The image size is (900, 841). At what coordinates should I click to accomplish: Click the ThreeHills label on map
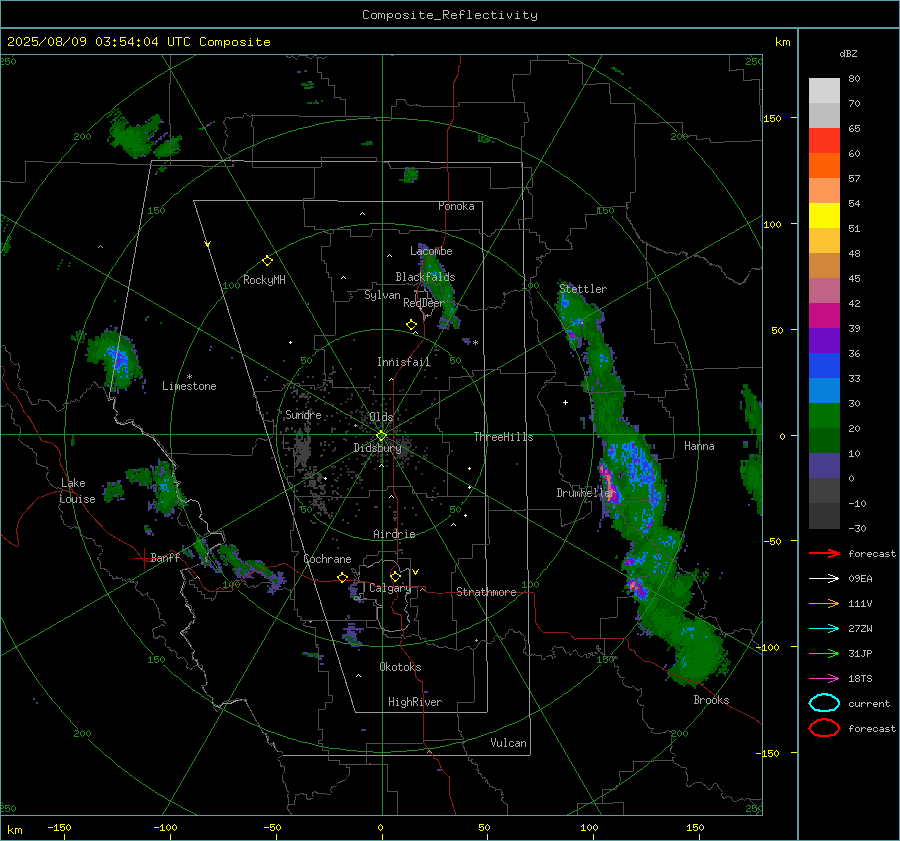coord(503,437)
